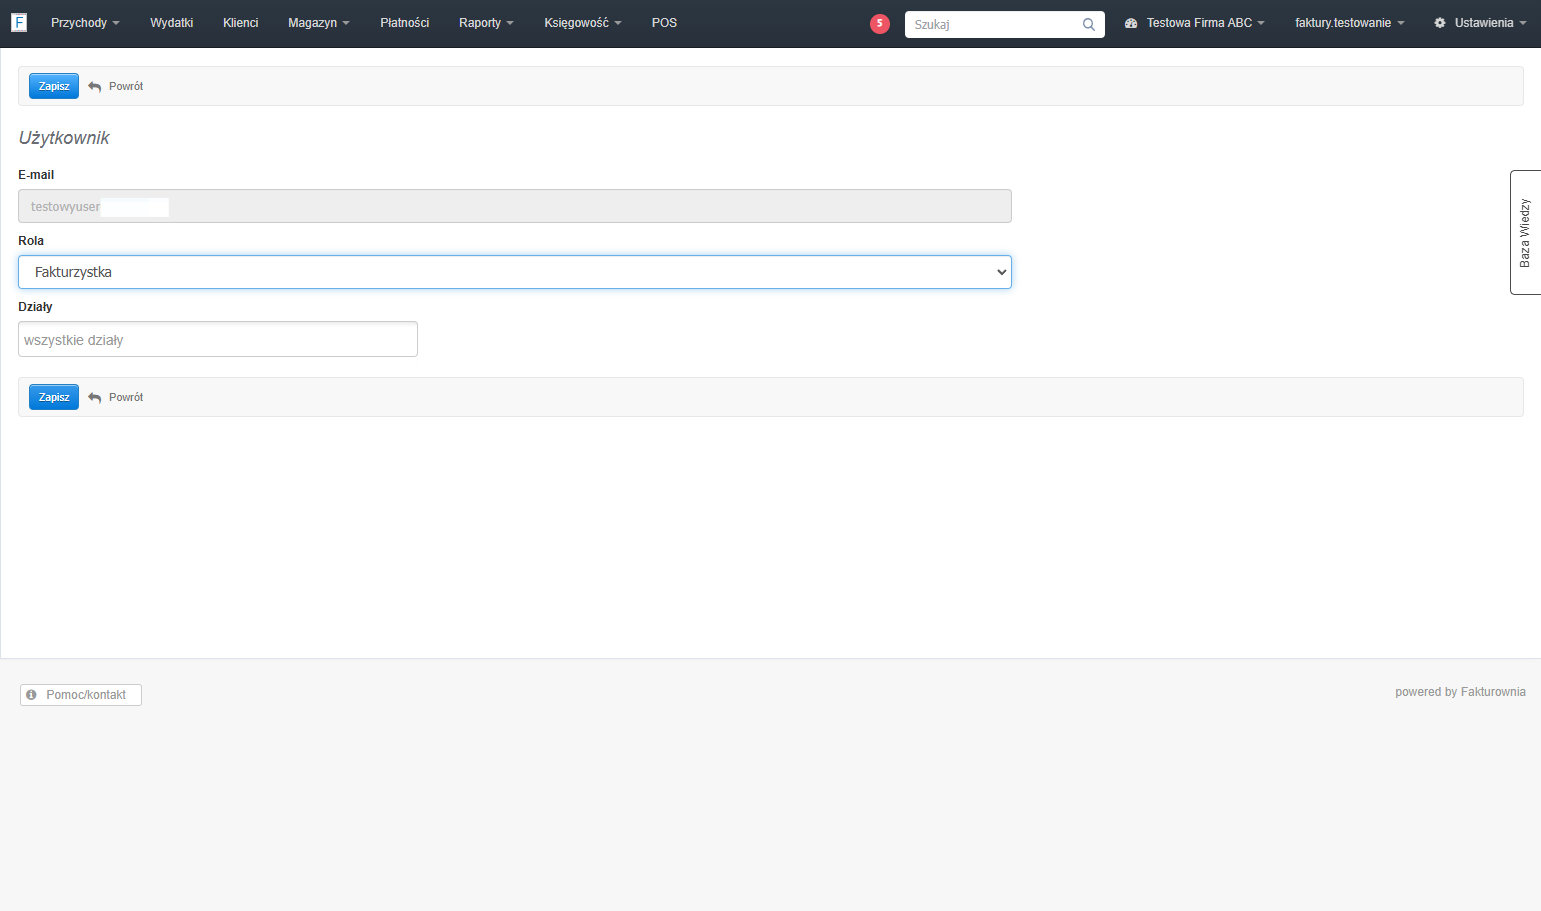Click the gear icon next to Ustawienia
Viewport: 1541px width, 911px height.
[x=1440, y=23]
